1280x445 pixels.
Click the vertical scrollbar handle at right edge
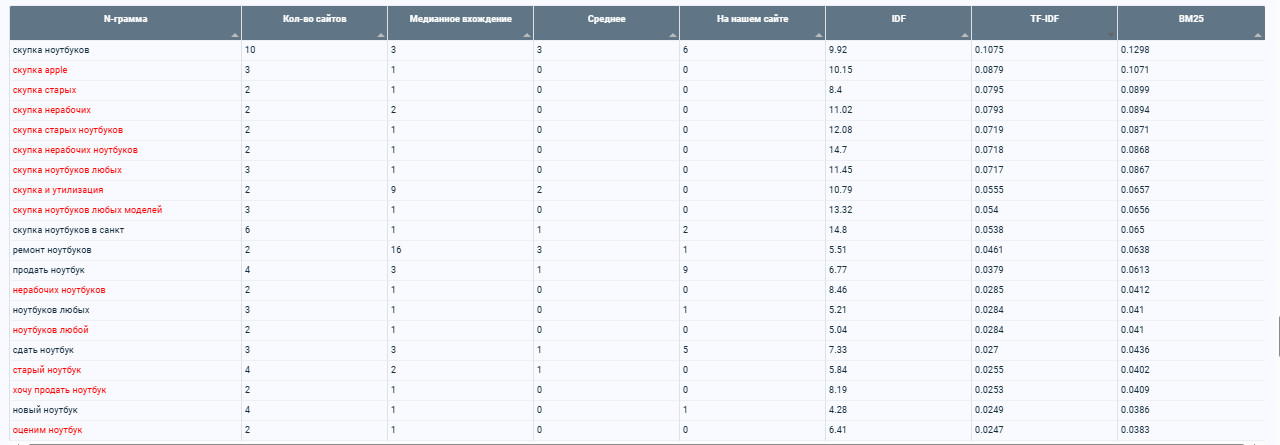pyautogui.click(x=1278, y=335)
